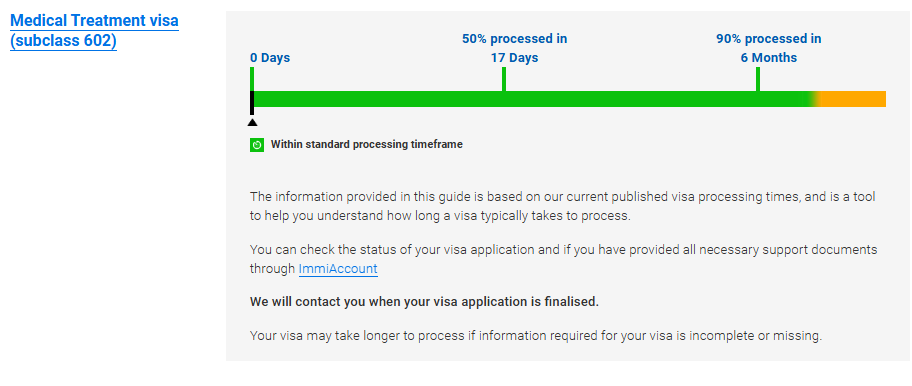The image size is (912, 386).
Task: Click the green clock status icon
Action: tap(257, 145)
